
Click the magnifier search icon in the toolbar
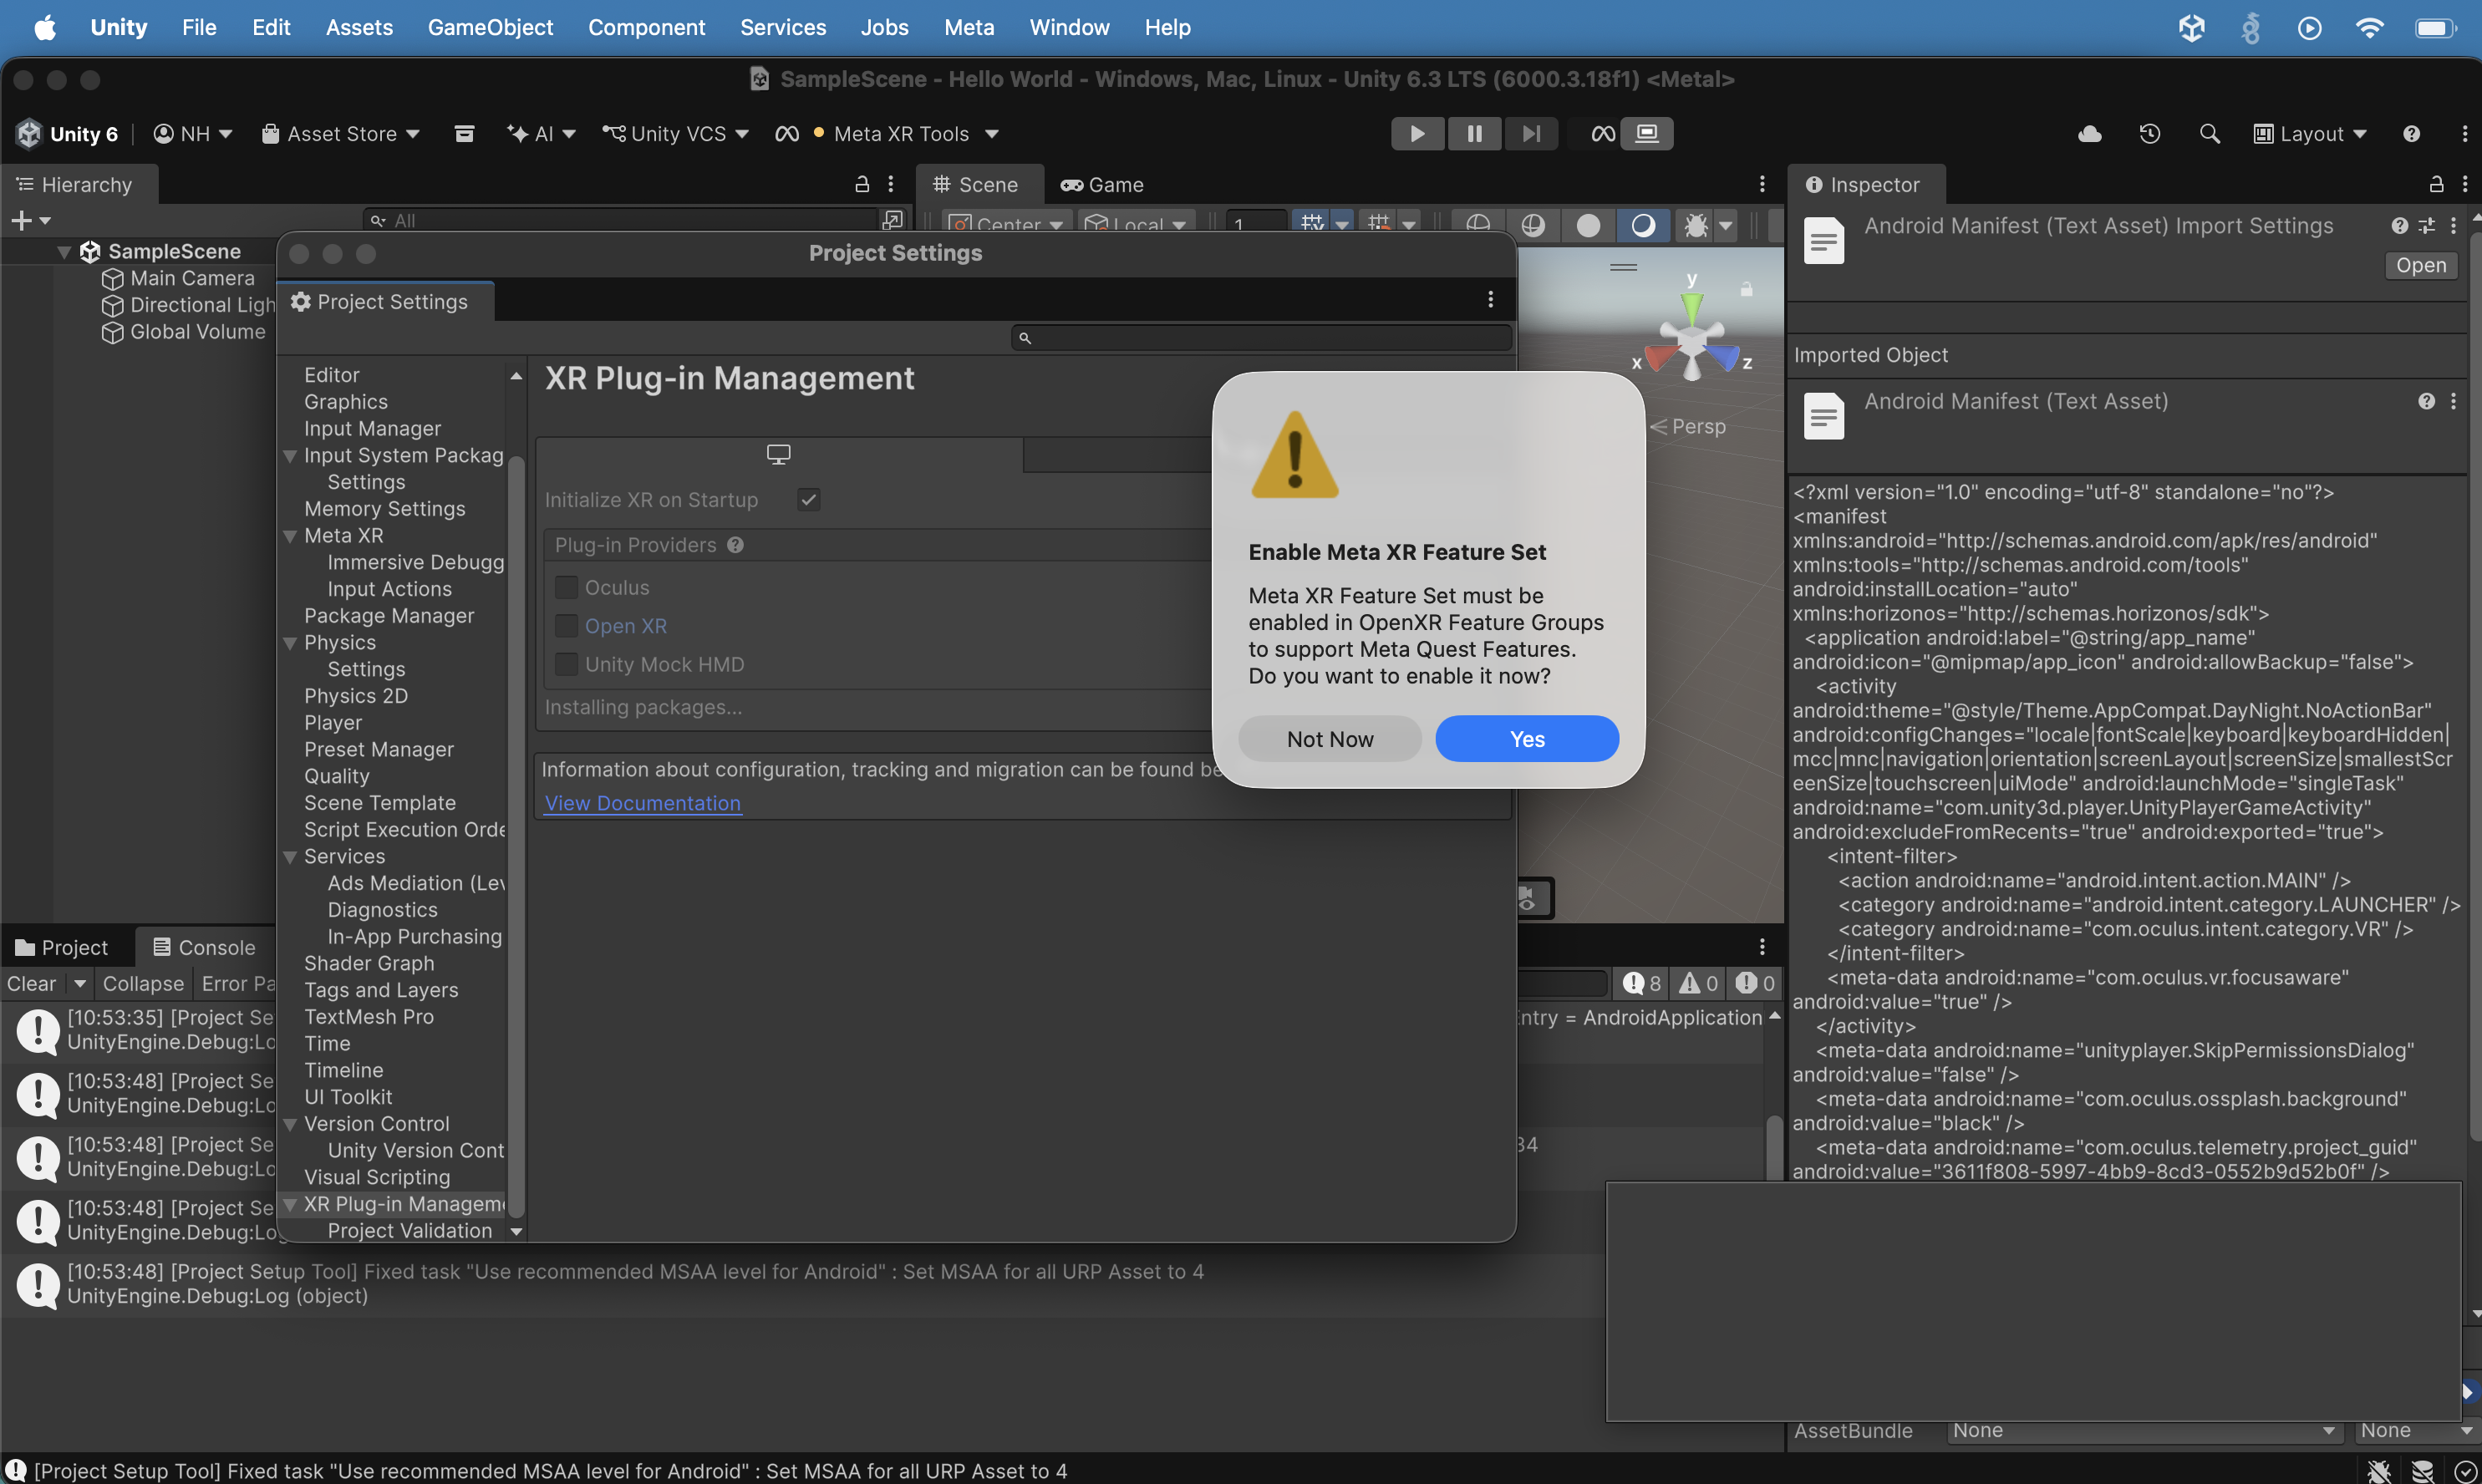[2209, 133]
